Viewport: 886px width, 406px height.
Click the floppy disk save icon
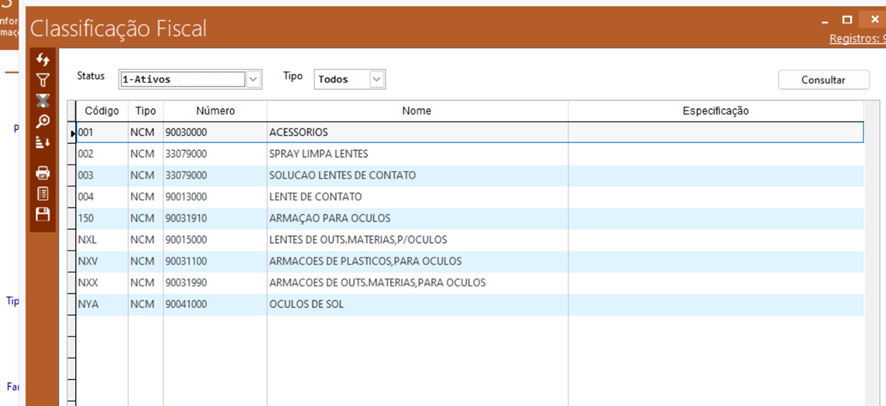pos(43,214)
